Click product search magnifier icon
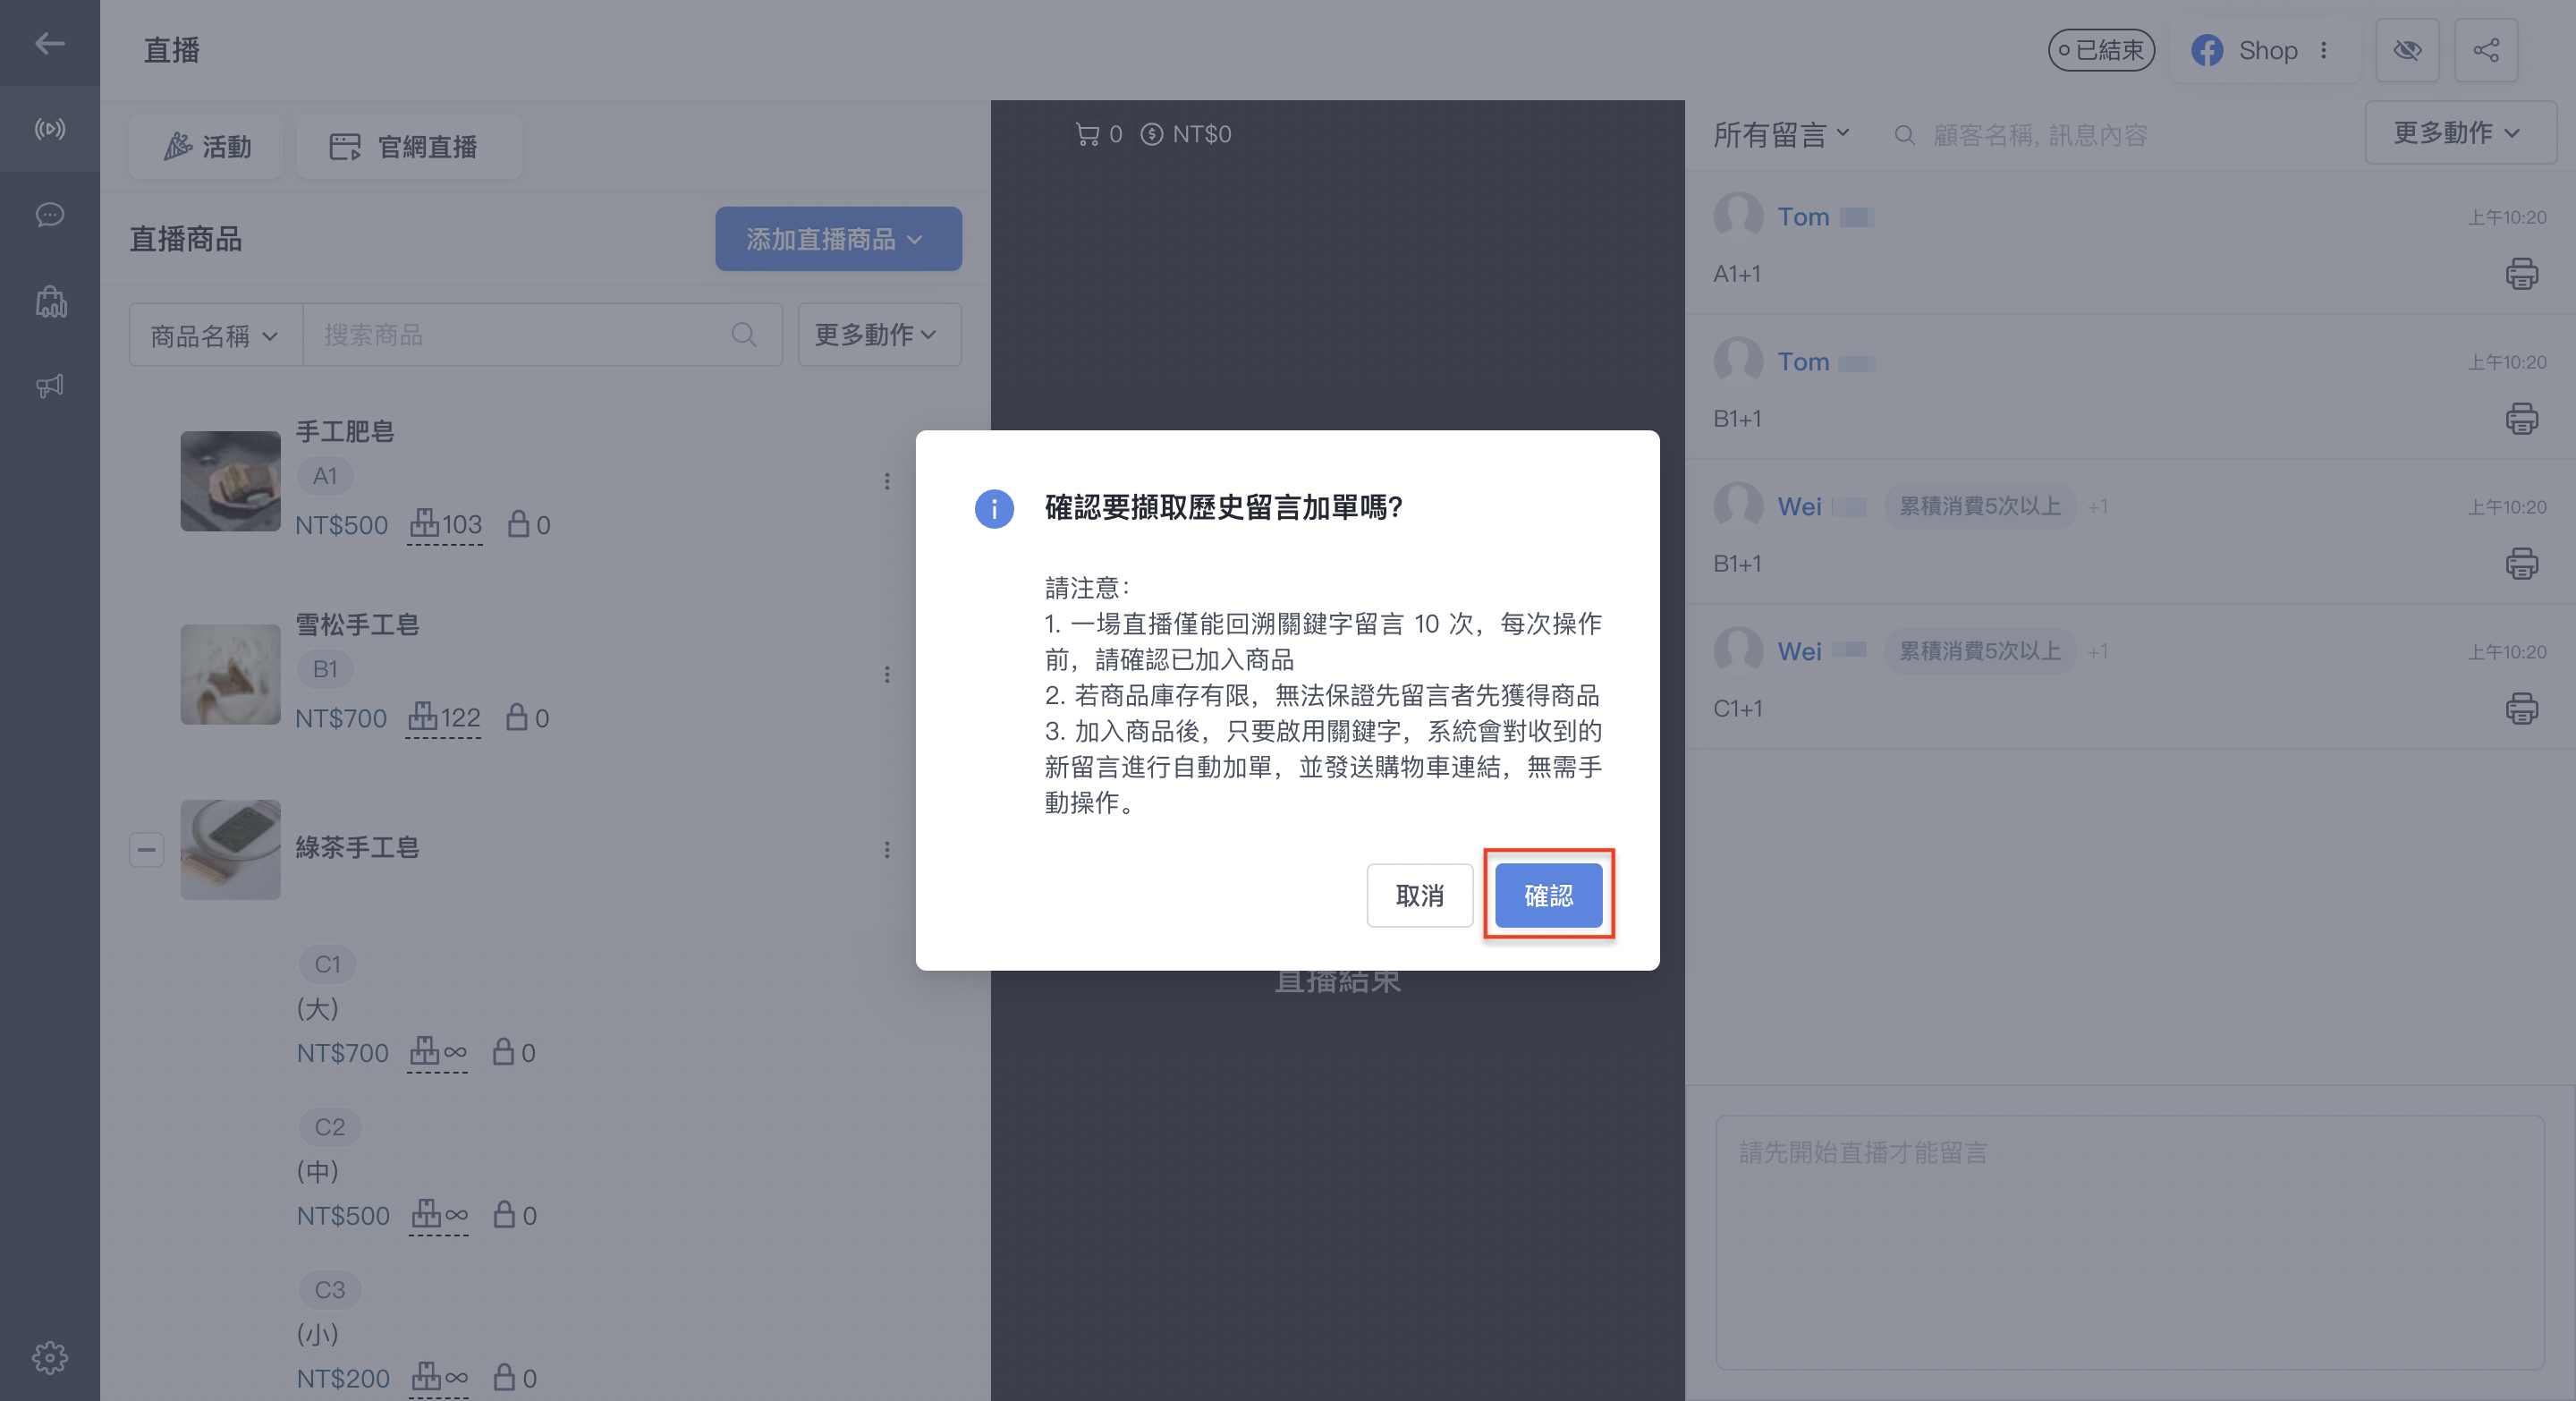 [x=743, y=334]
